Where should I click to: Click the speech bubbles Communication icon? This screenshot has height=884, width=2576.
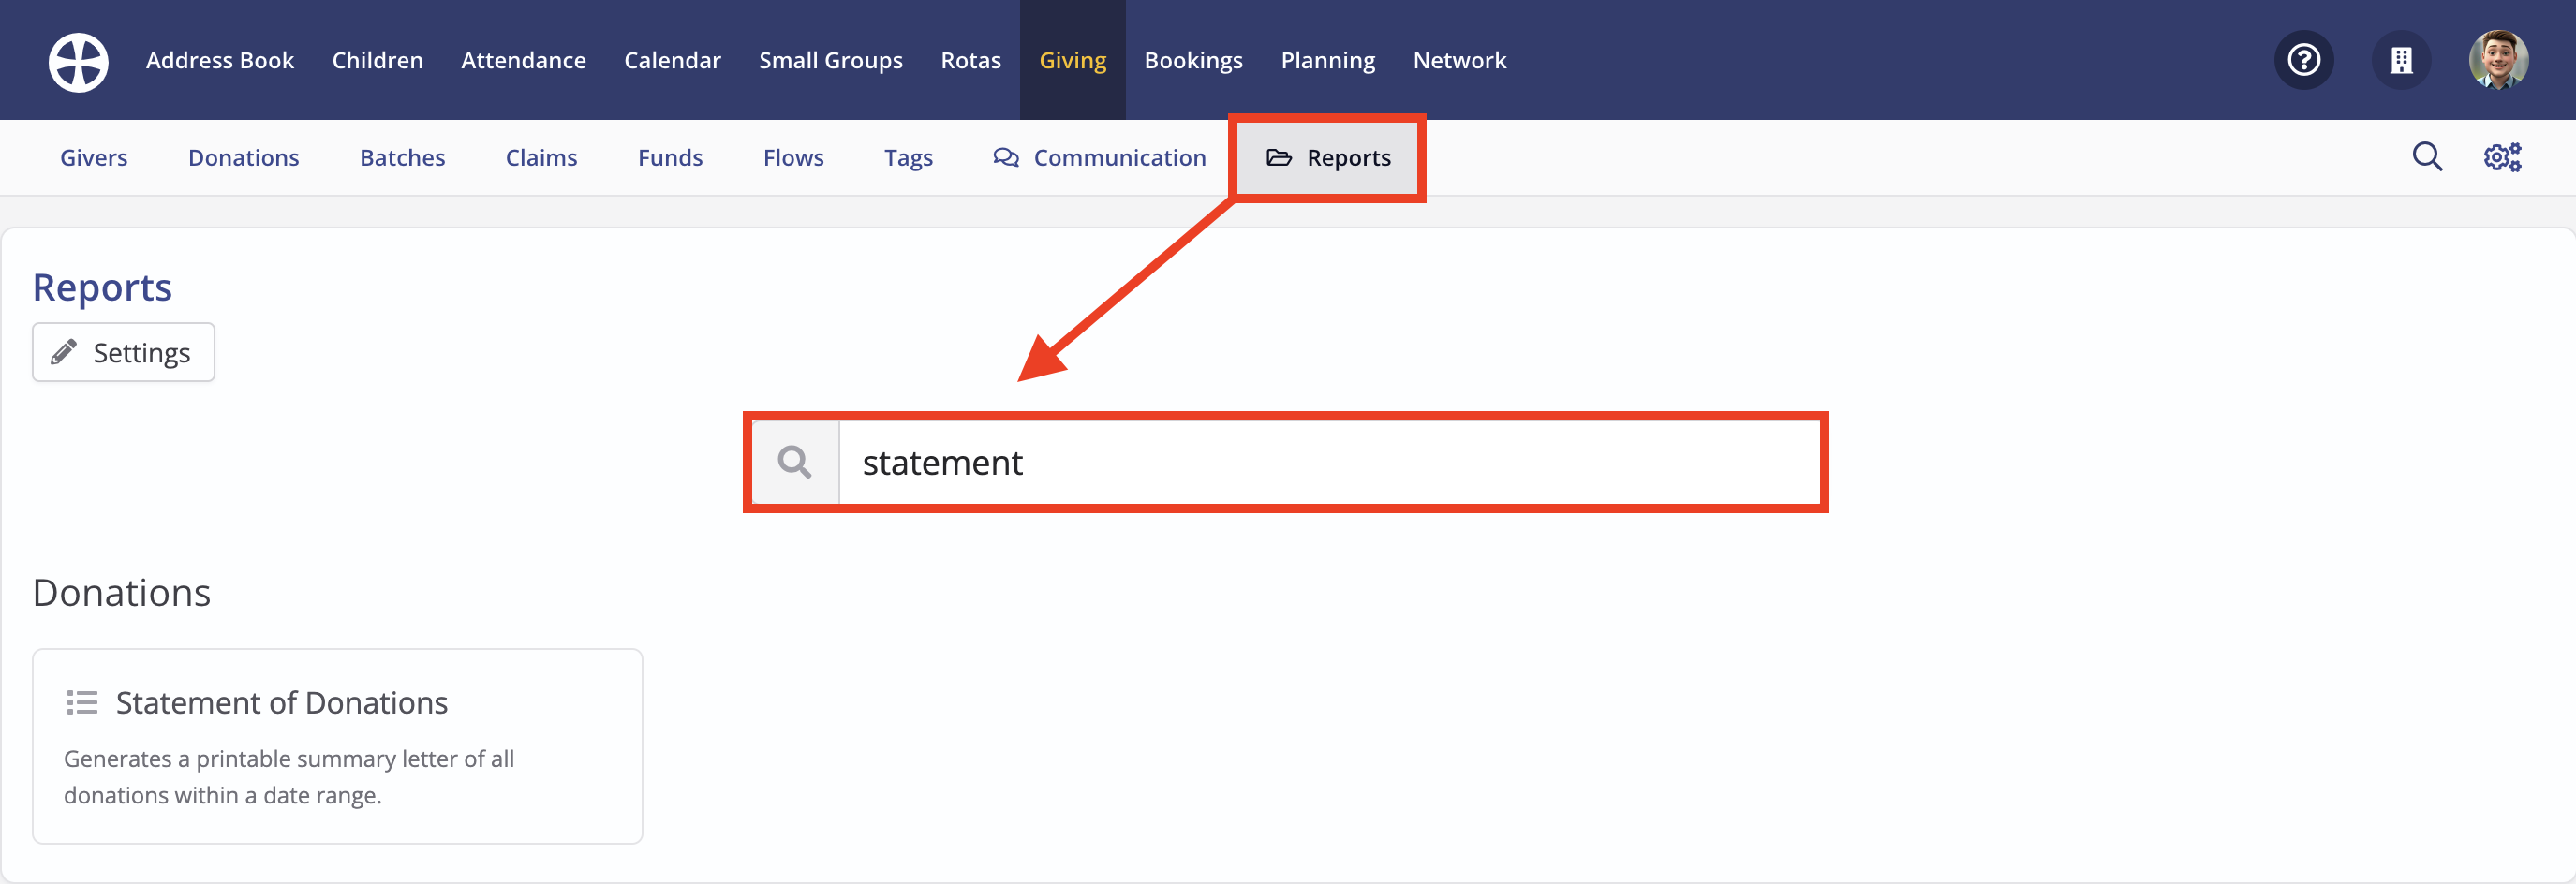click(1006, 158)
